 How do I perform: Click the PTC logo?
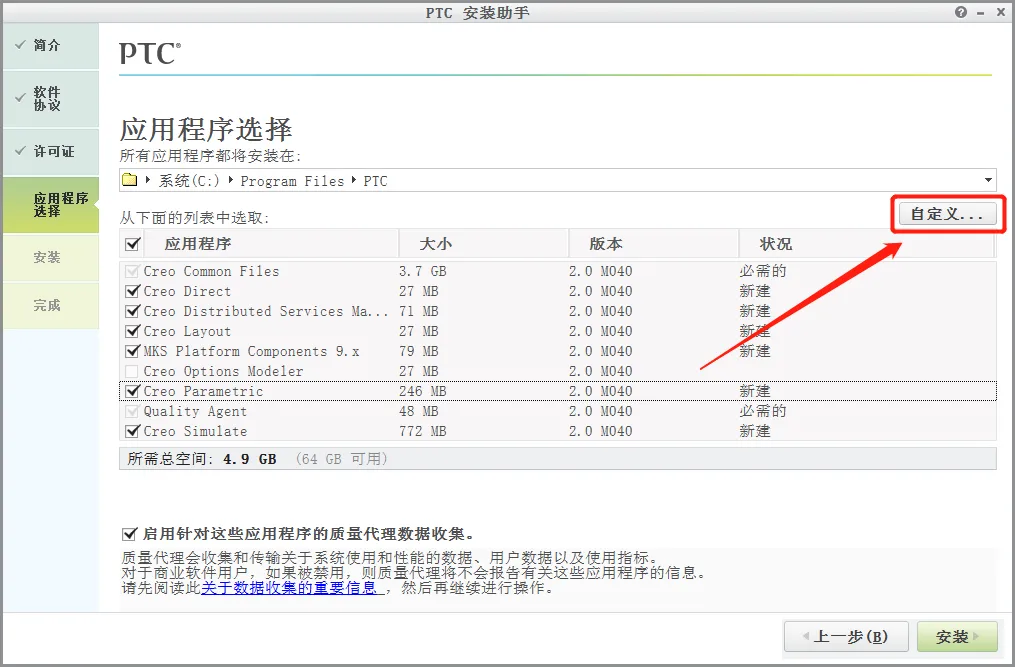[150, 53]
